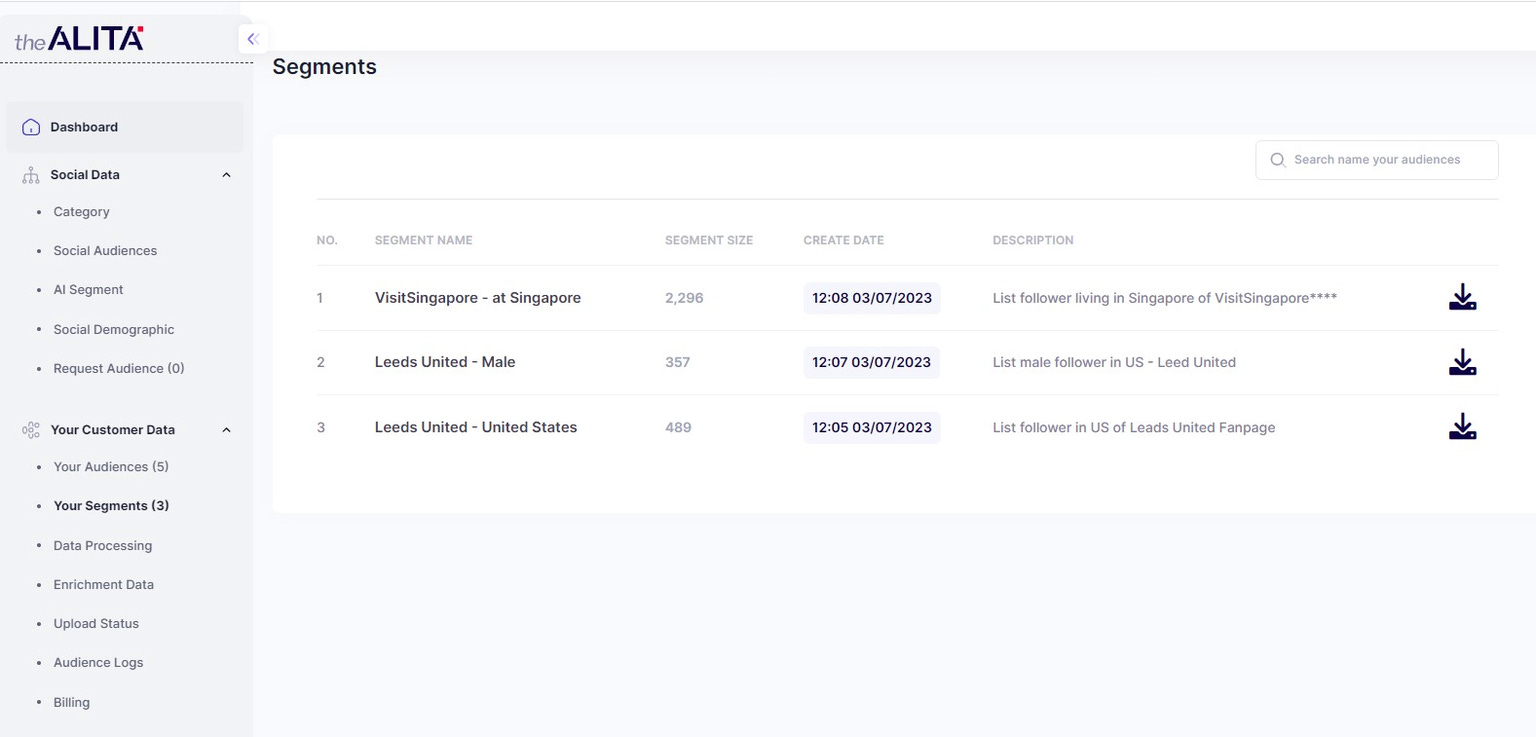The image size is (1536, 737).
Task: Click the date 12:05 03/07/2023
Action: coord(872,427)
